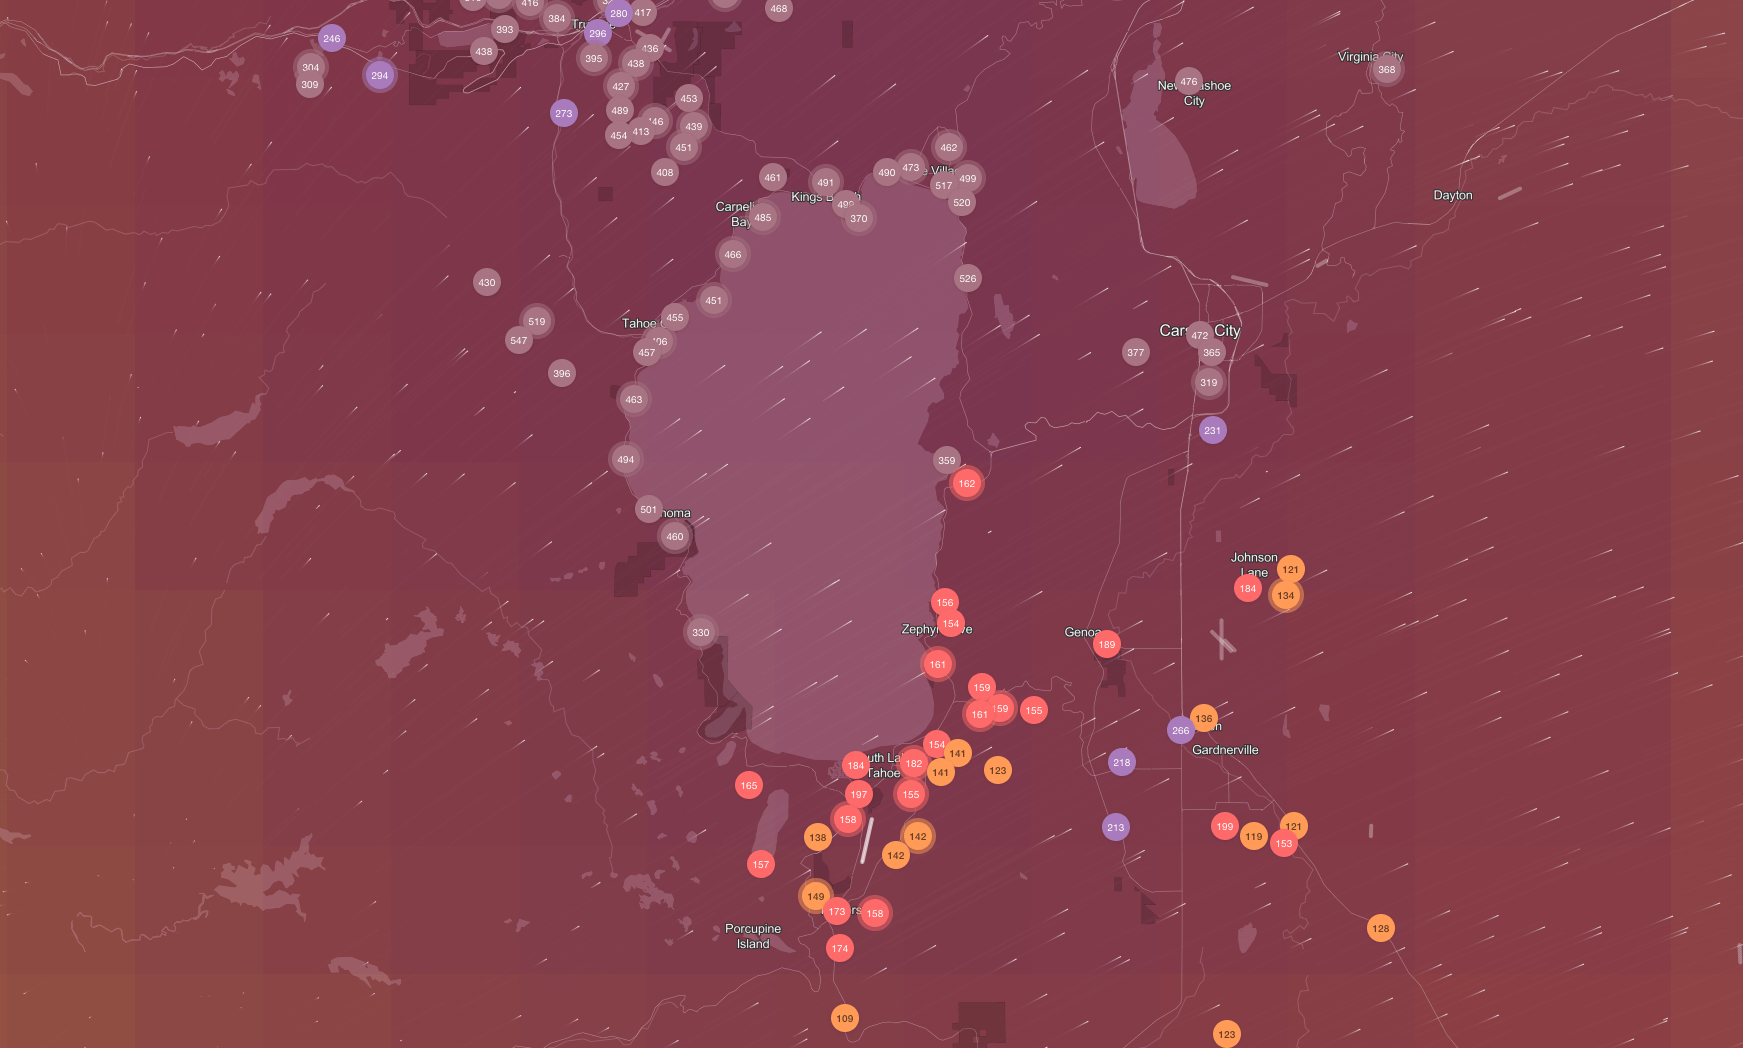Click the purple marker labeled 273
Viewport: 1743px width, 1048px height.
pos(564,113)
